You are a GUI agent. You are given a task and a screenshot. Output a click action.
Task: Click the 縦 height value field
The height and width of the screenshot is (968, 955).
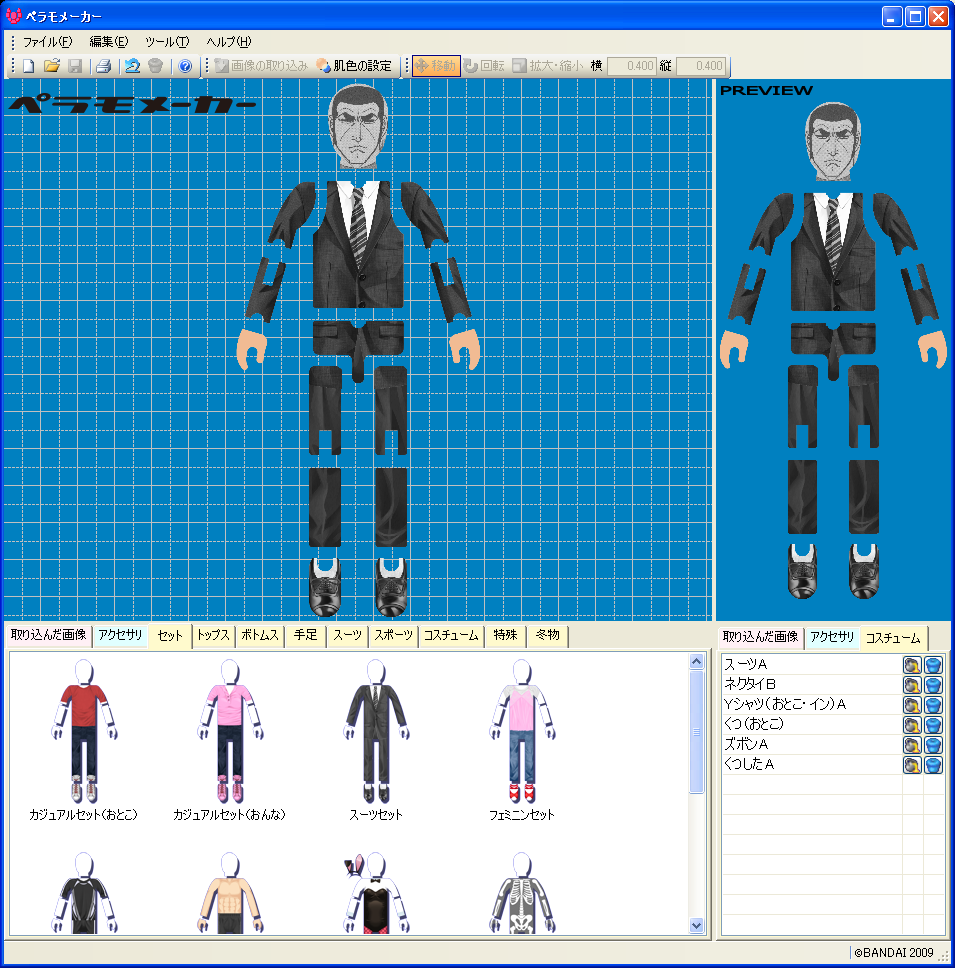(701, 66)
